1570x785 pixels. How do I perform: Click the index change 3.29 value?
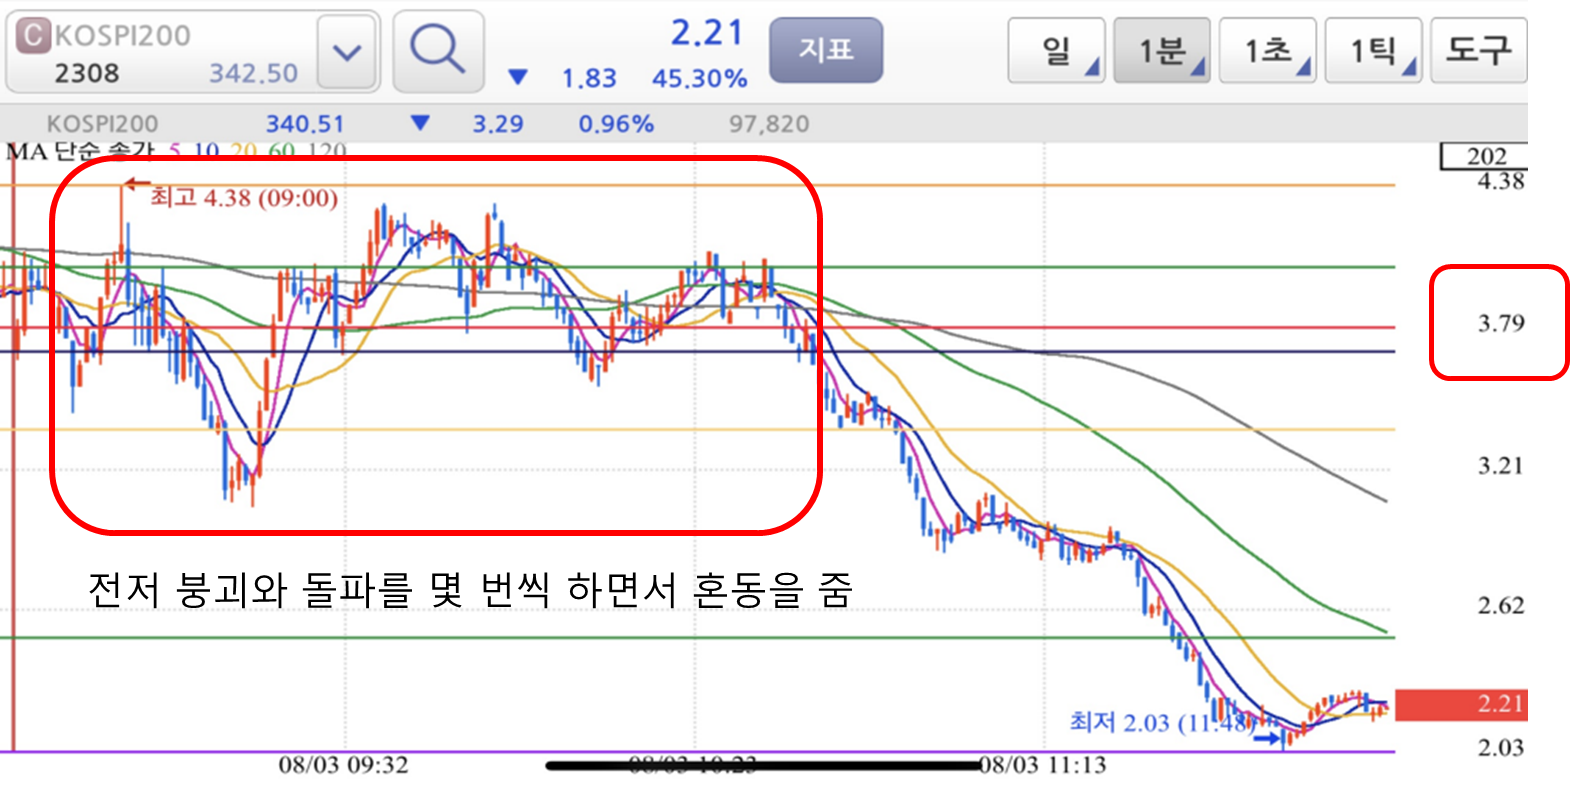[498, 124]
